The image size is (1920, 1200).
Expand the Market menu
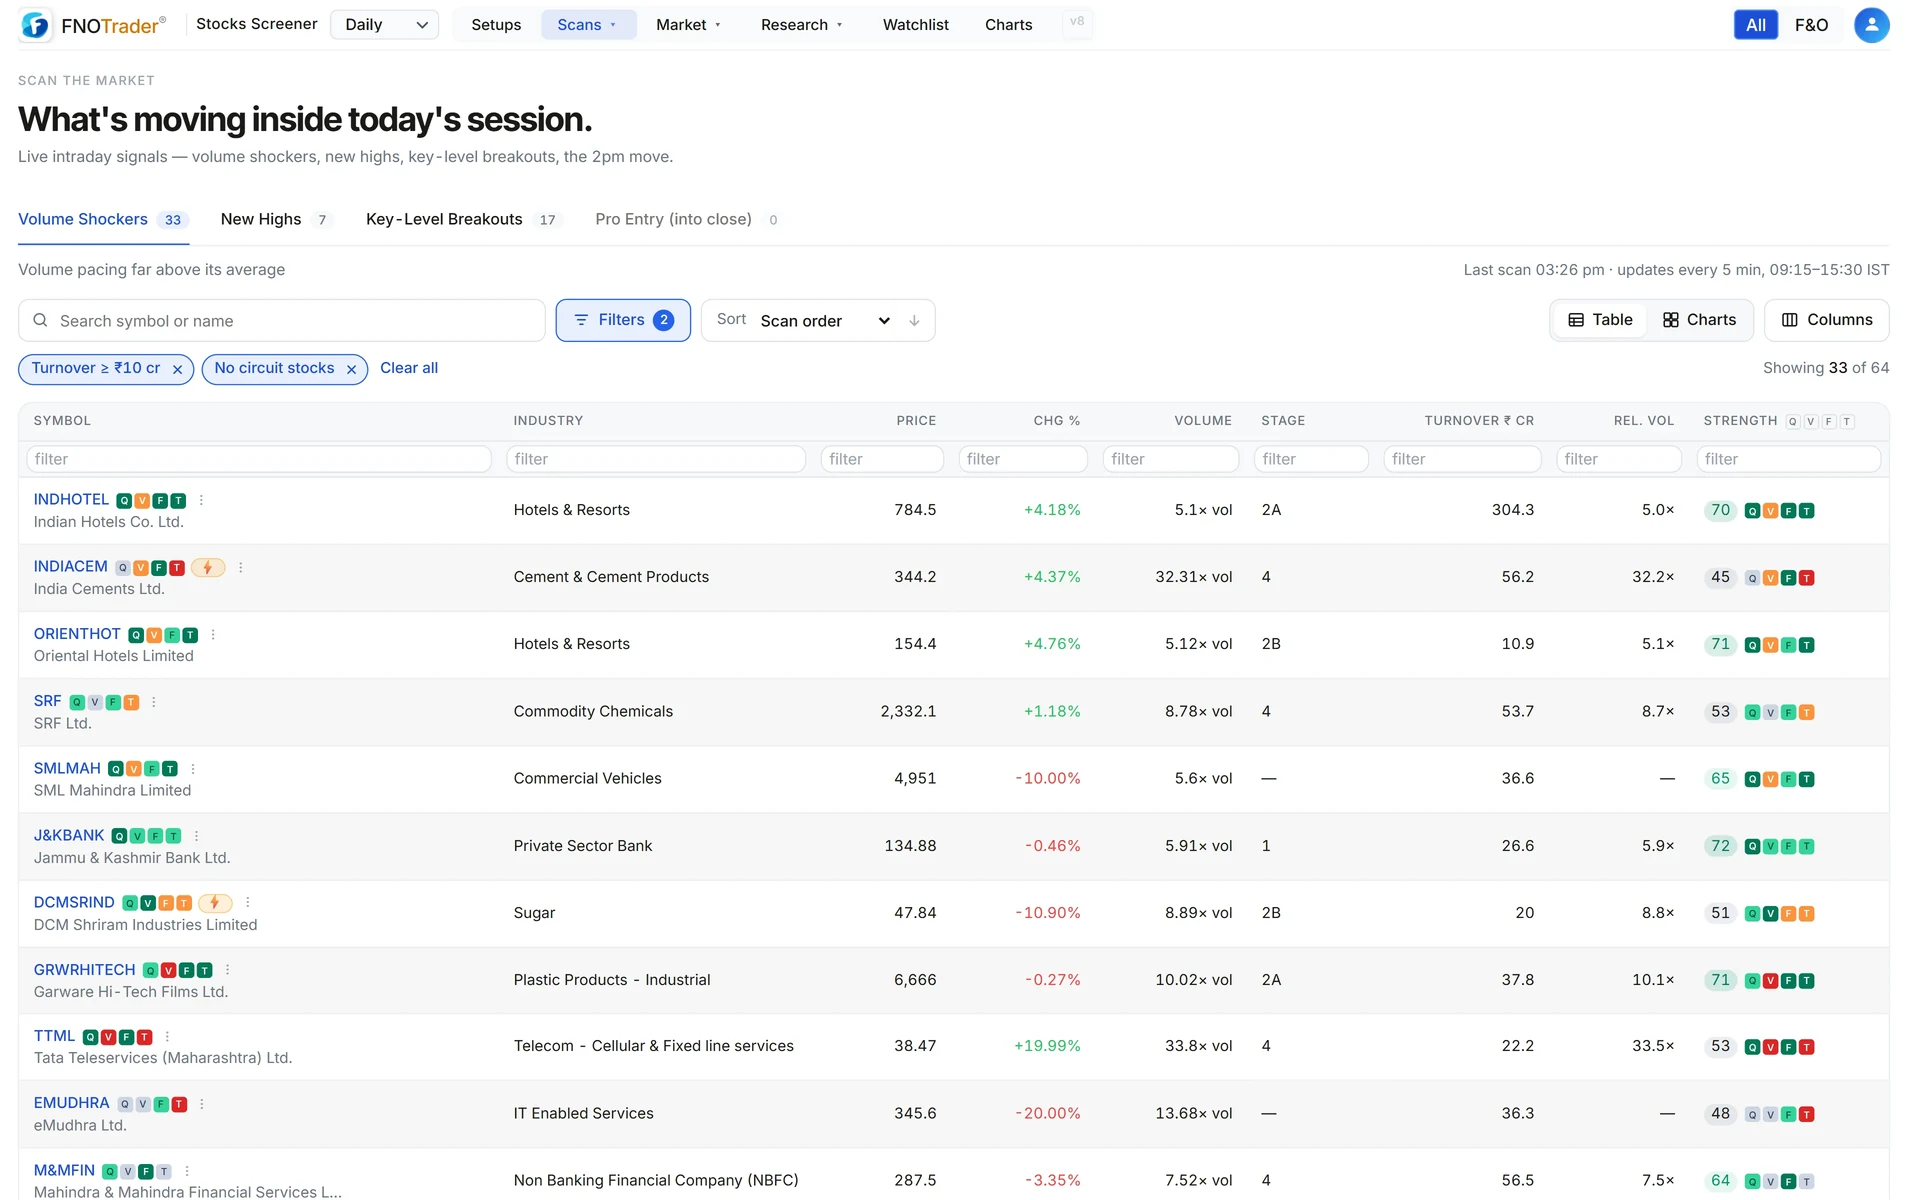(x=688, y=25)
